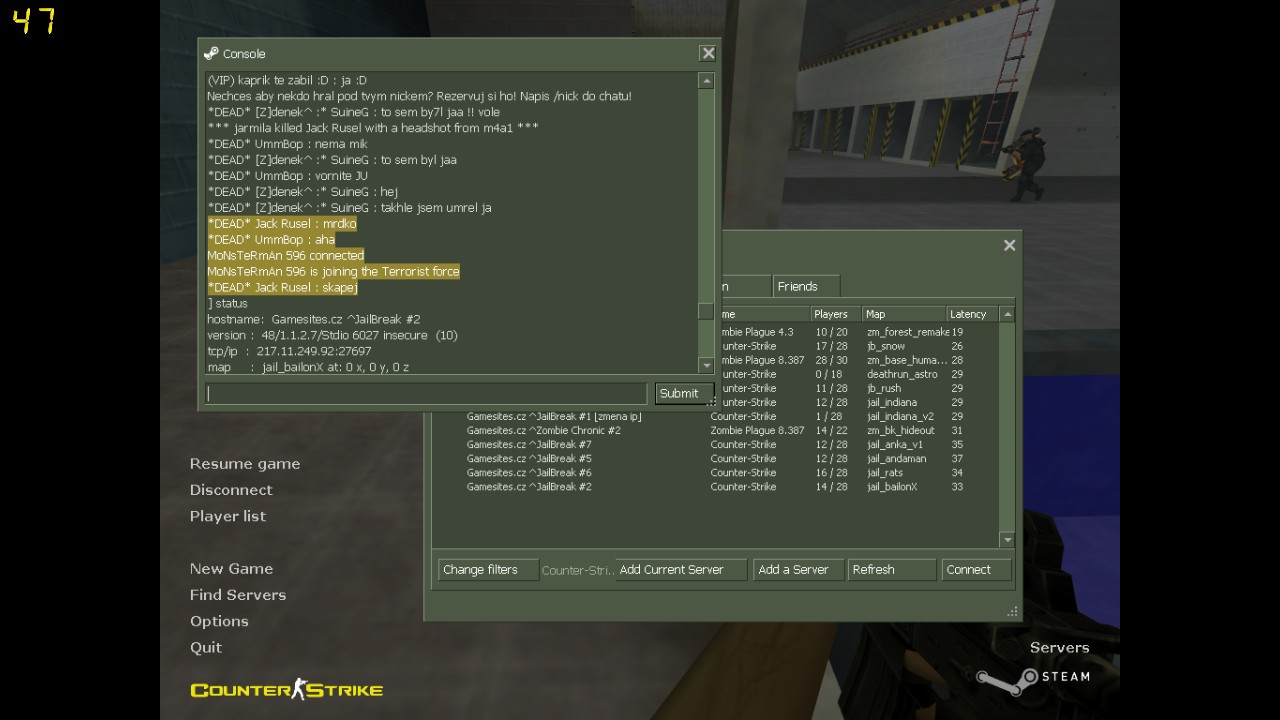The width and height of the screenshot is (1280, 720).
Task: Select the jb_rush server row
Action: point(858,388)
